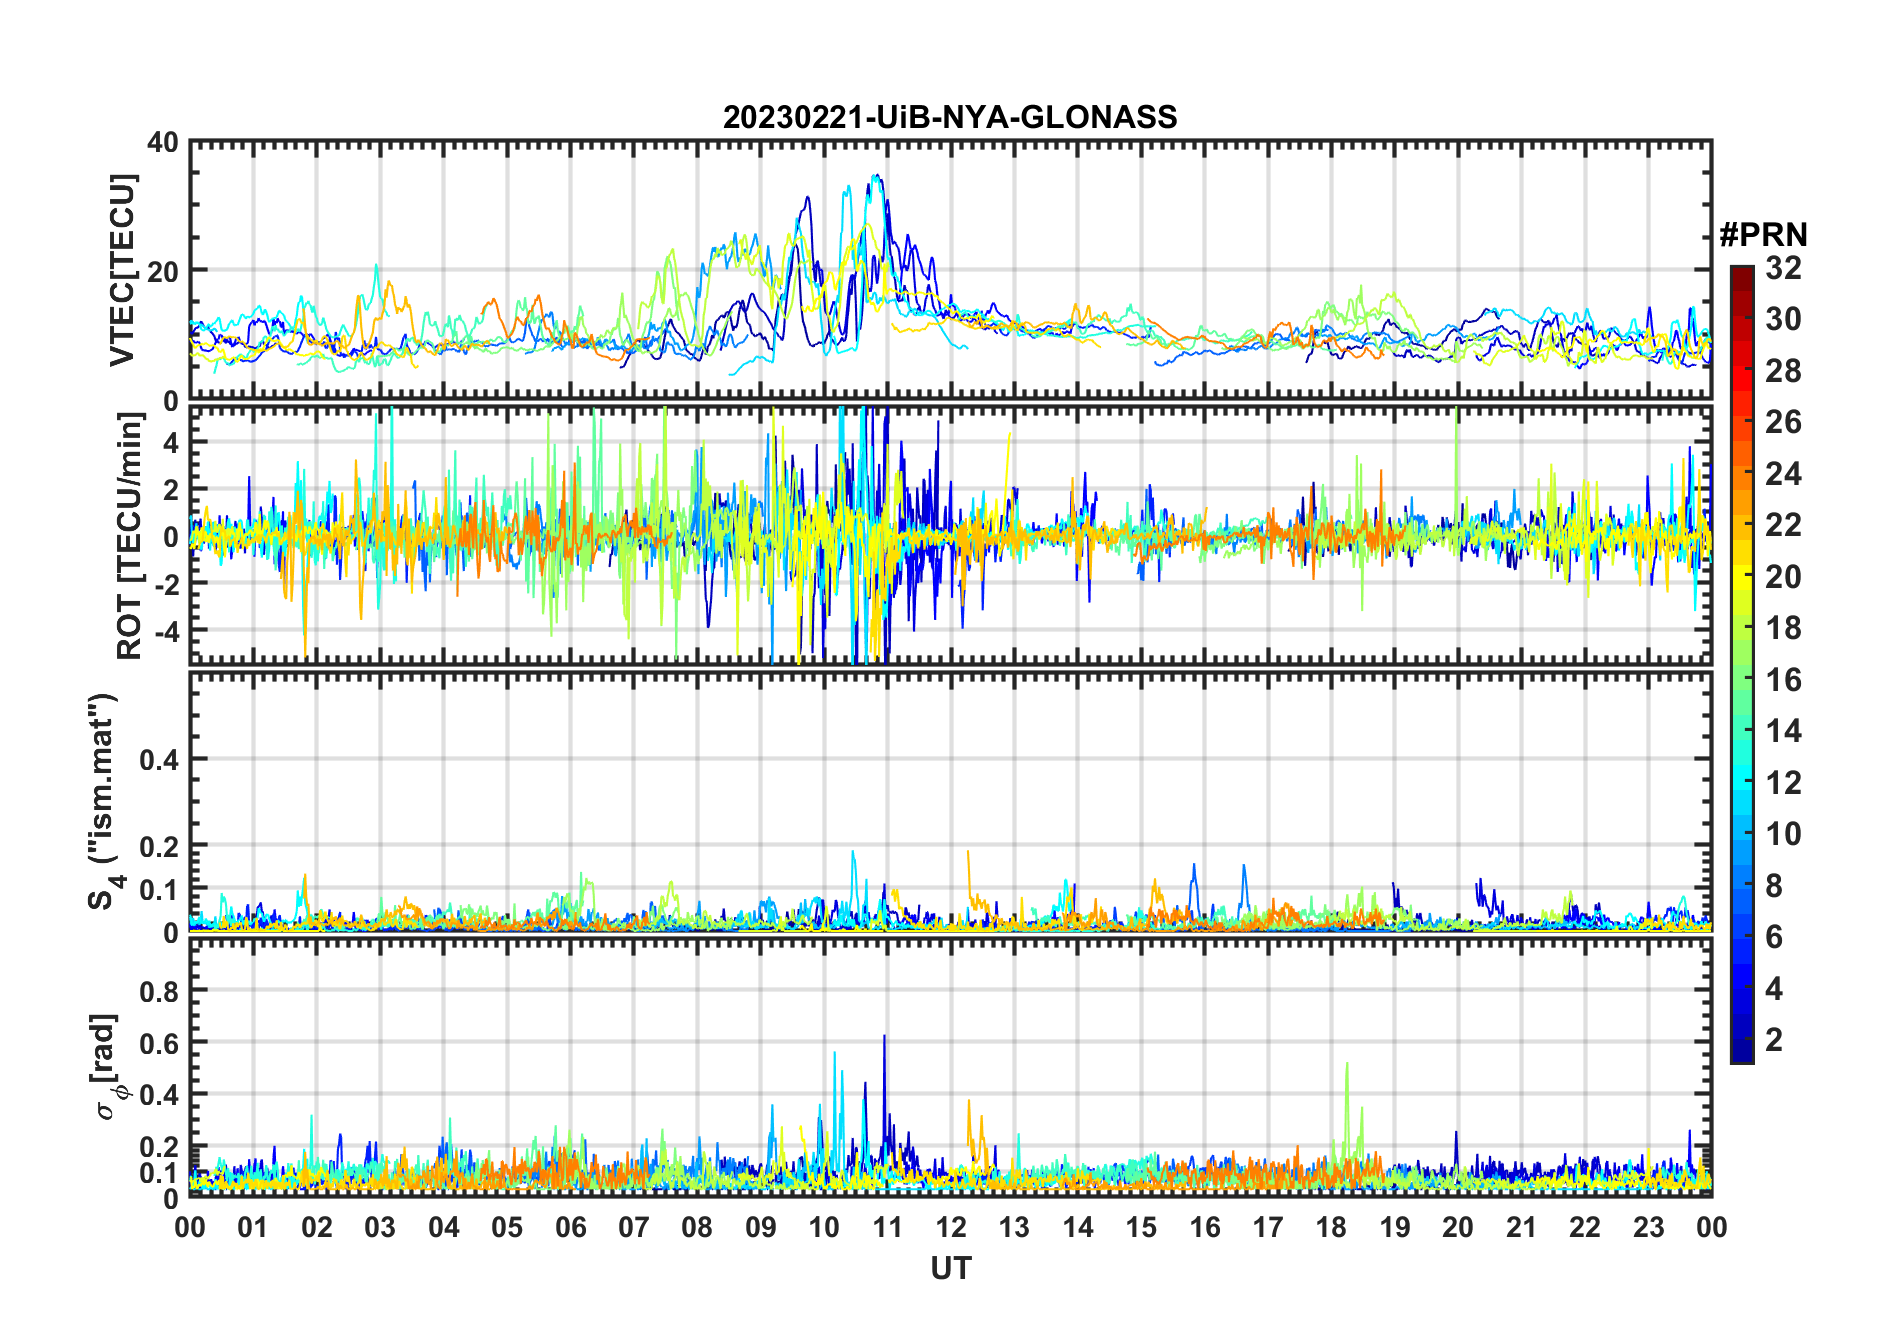Click colorbar tick label "30"

1783,319
